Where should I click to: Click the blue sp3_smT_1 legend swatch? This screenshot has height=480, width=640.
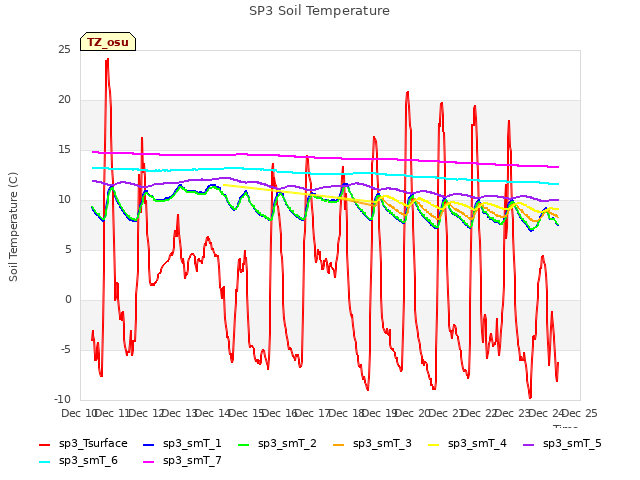149,444
